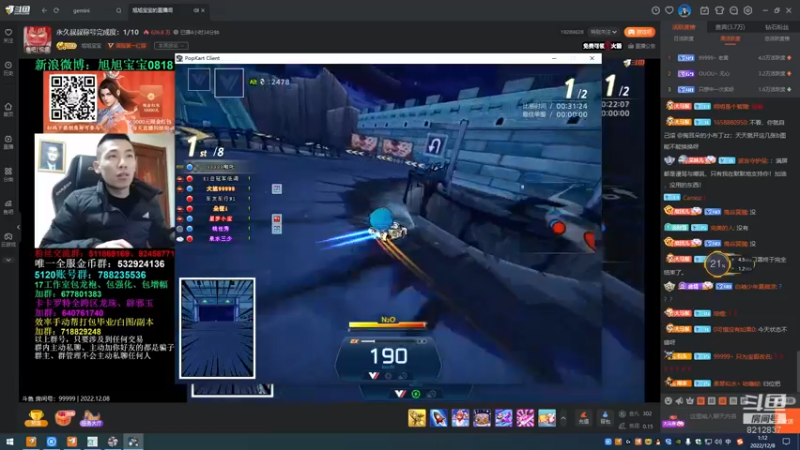The height and width of the screenshot is (450, 800).
Task: Open the watch history clock icon
Action: click(x=656, y=10)
